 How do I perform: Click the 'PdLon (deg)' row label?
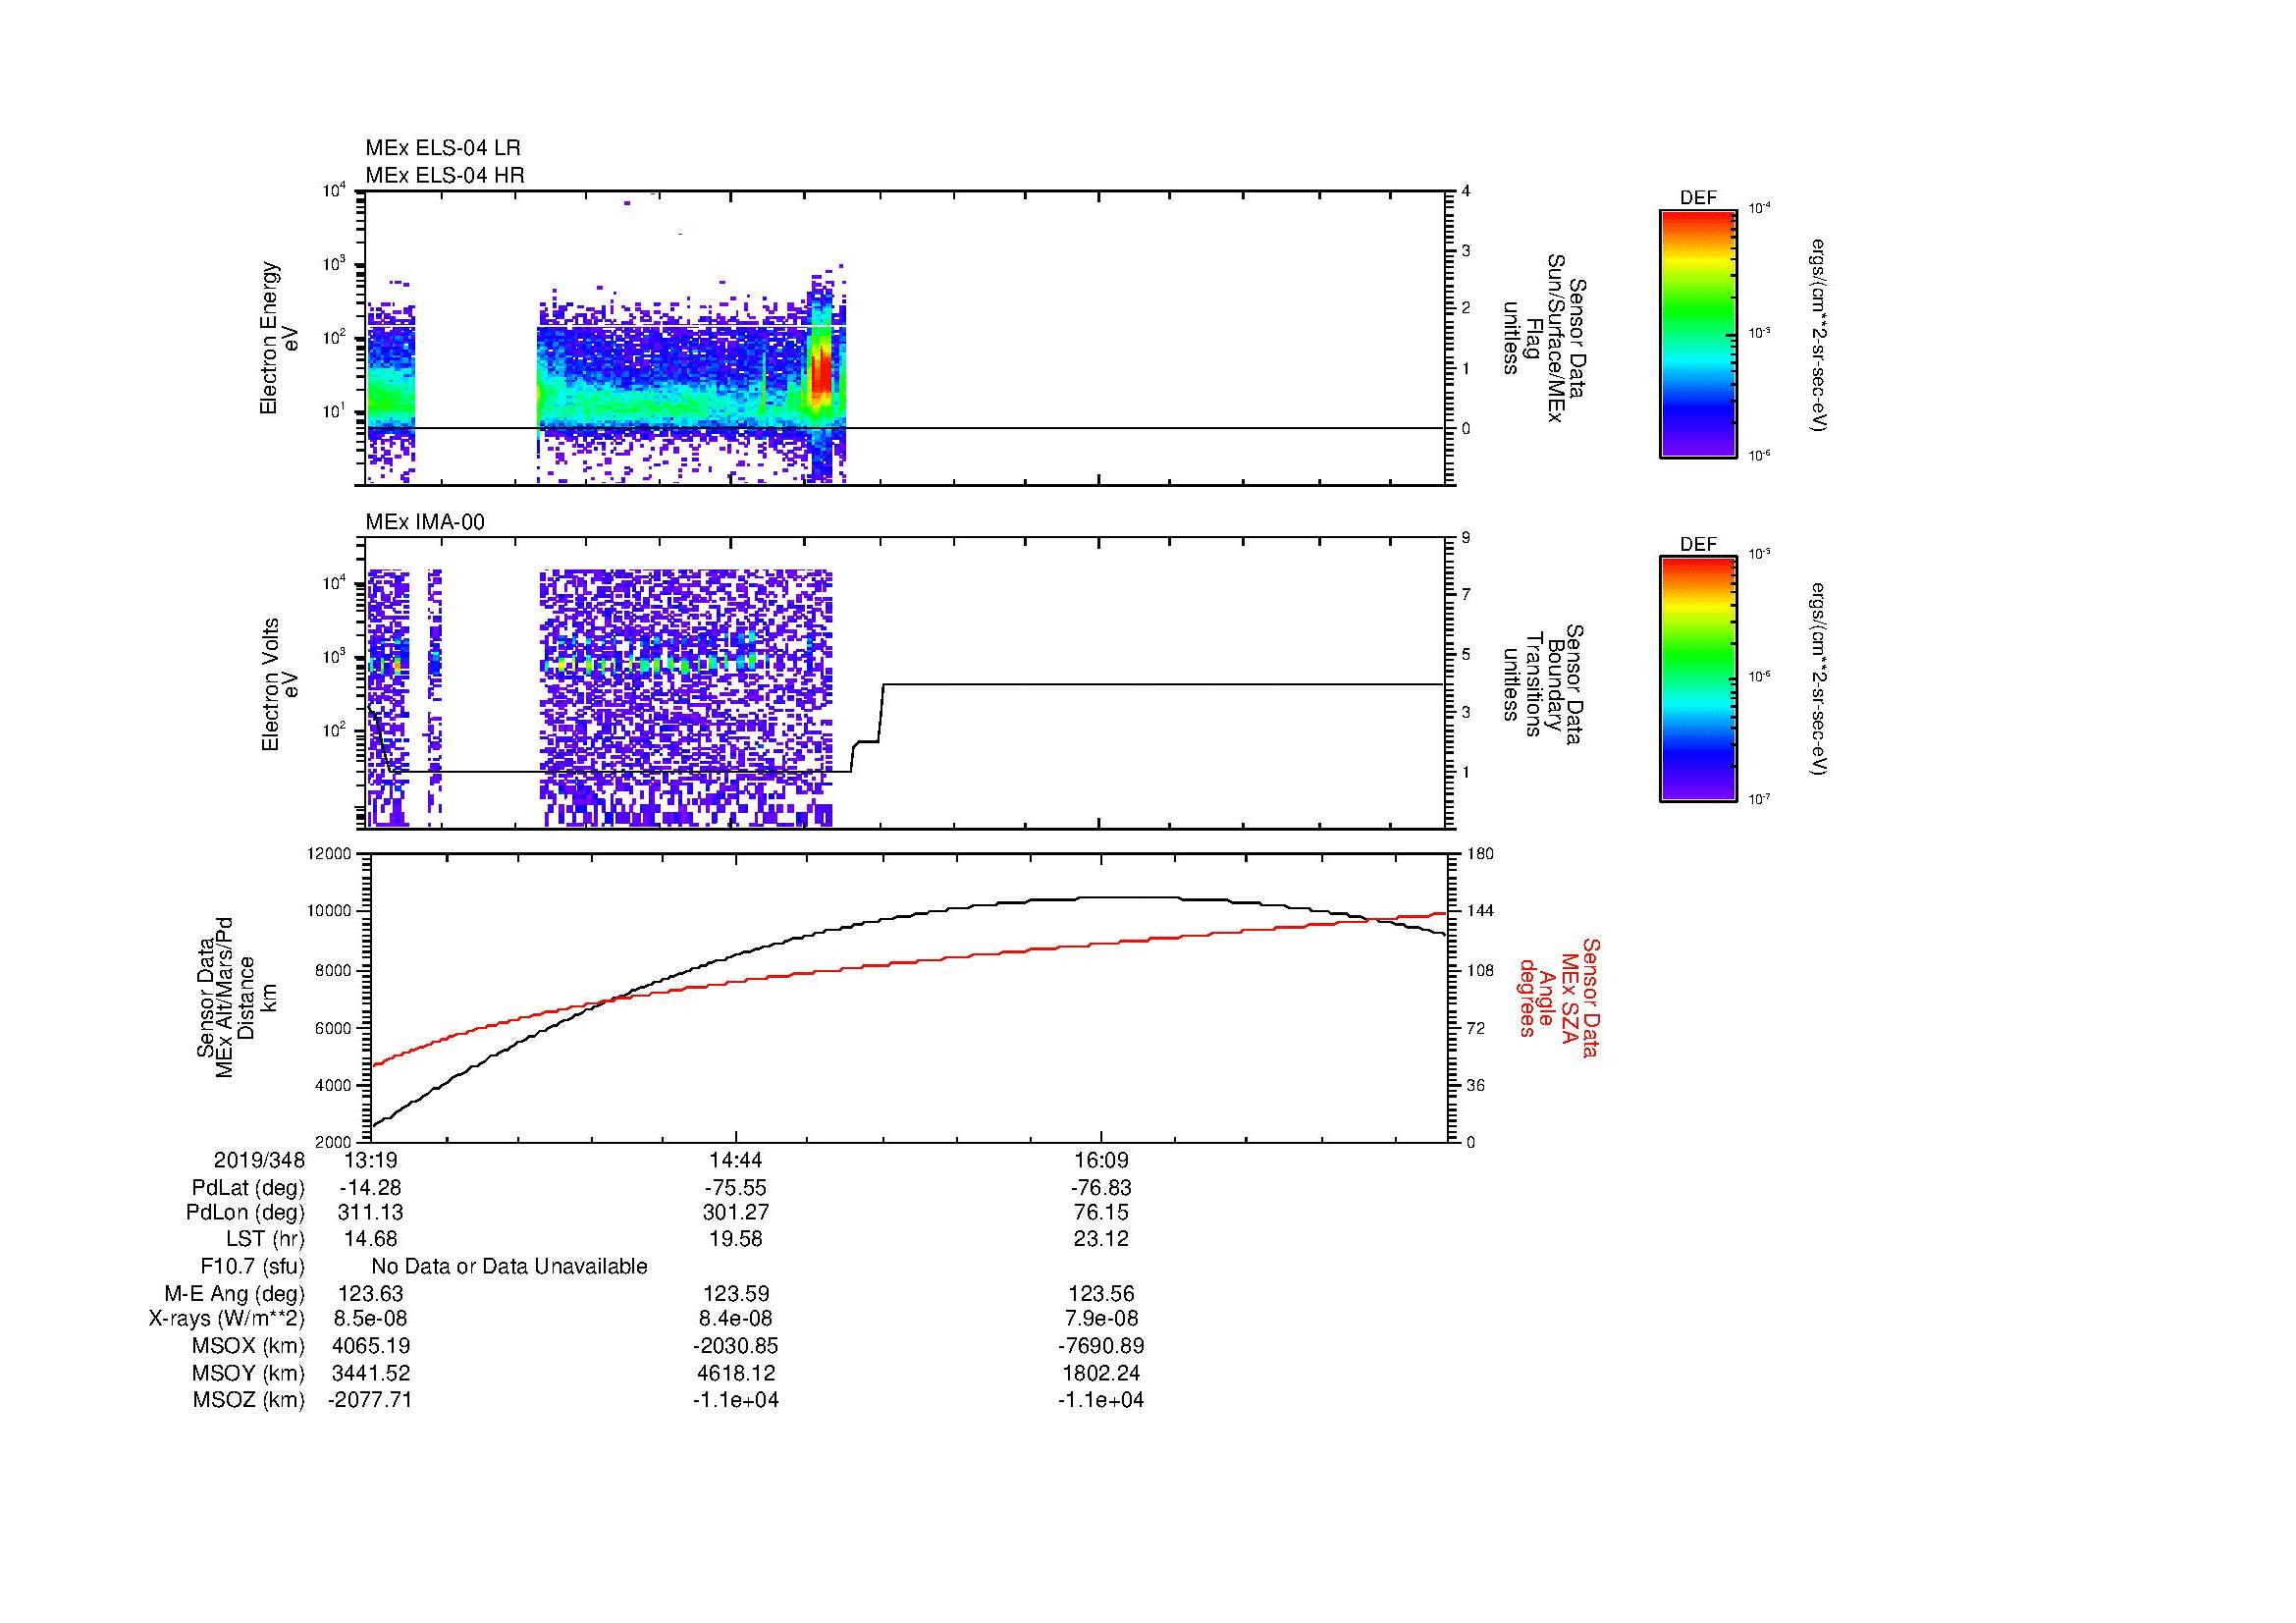coord(245,1213)
